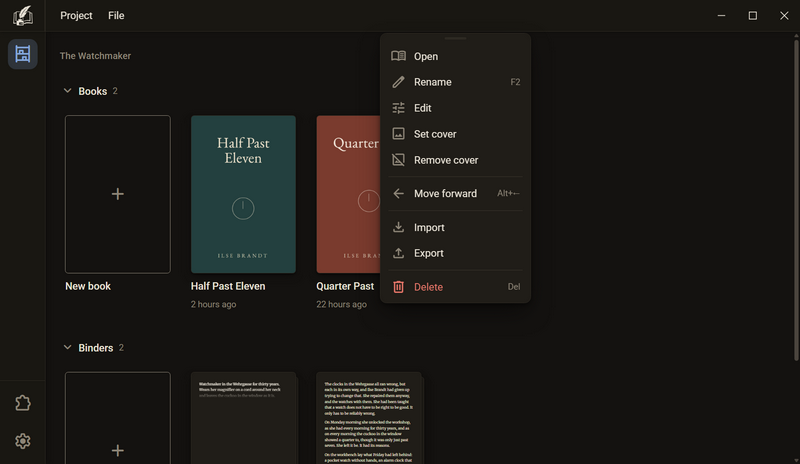
Task: Open the bookshelf library sidebar icon
Action: click(22, 54)
